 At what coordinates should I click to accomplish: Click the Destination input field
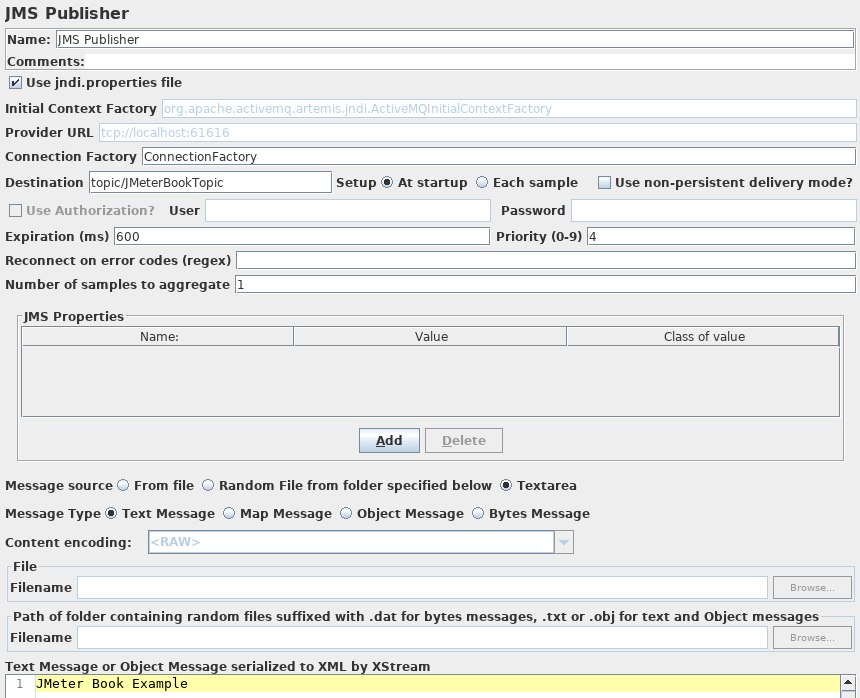pyautogui.click(x=210, y=182)
